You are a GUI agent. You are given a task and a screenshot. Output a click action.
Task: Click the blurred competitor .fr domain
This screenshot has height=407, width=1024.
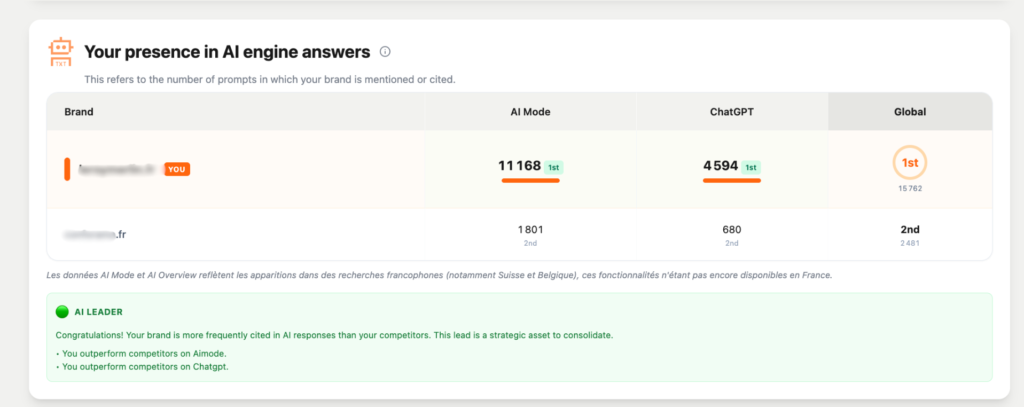coord(95,234)
